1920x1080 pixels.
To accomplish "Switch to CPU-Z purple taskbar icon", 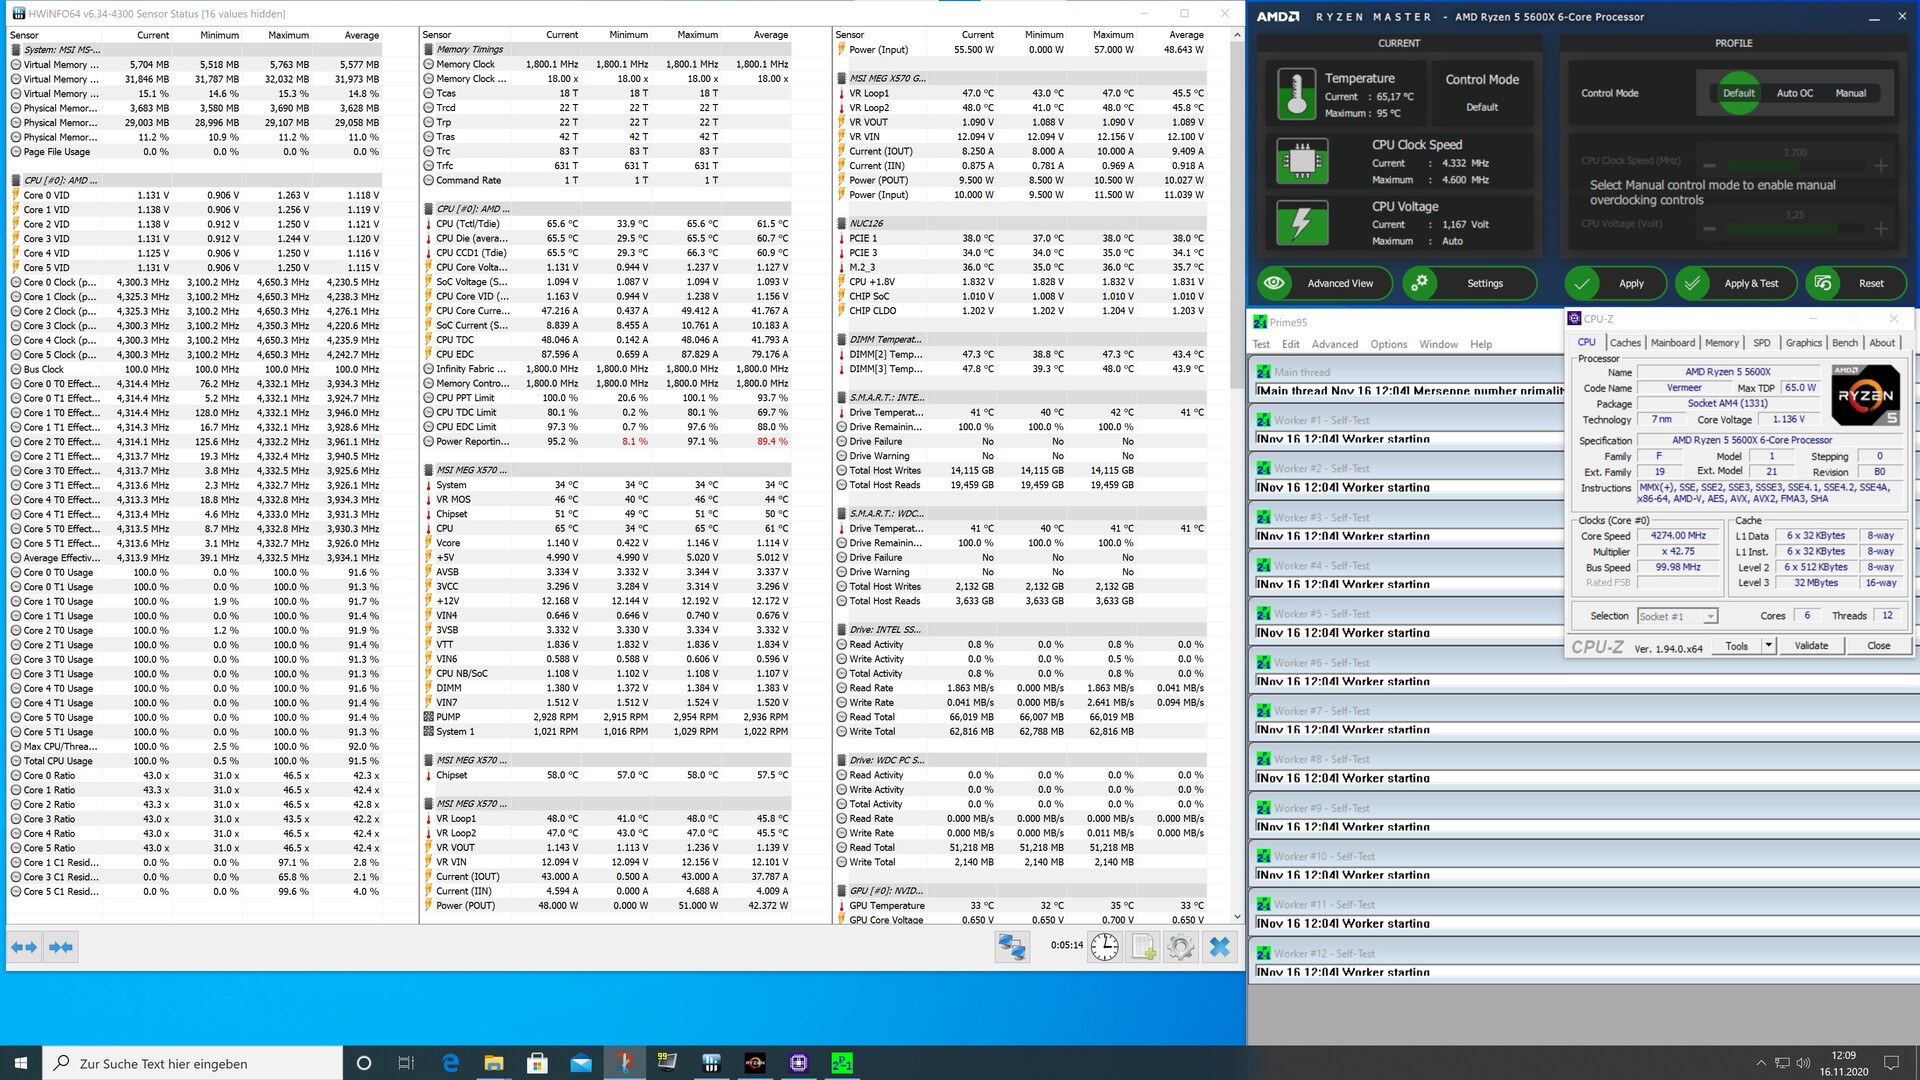I will point(798,1063).
